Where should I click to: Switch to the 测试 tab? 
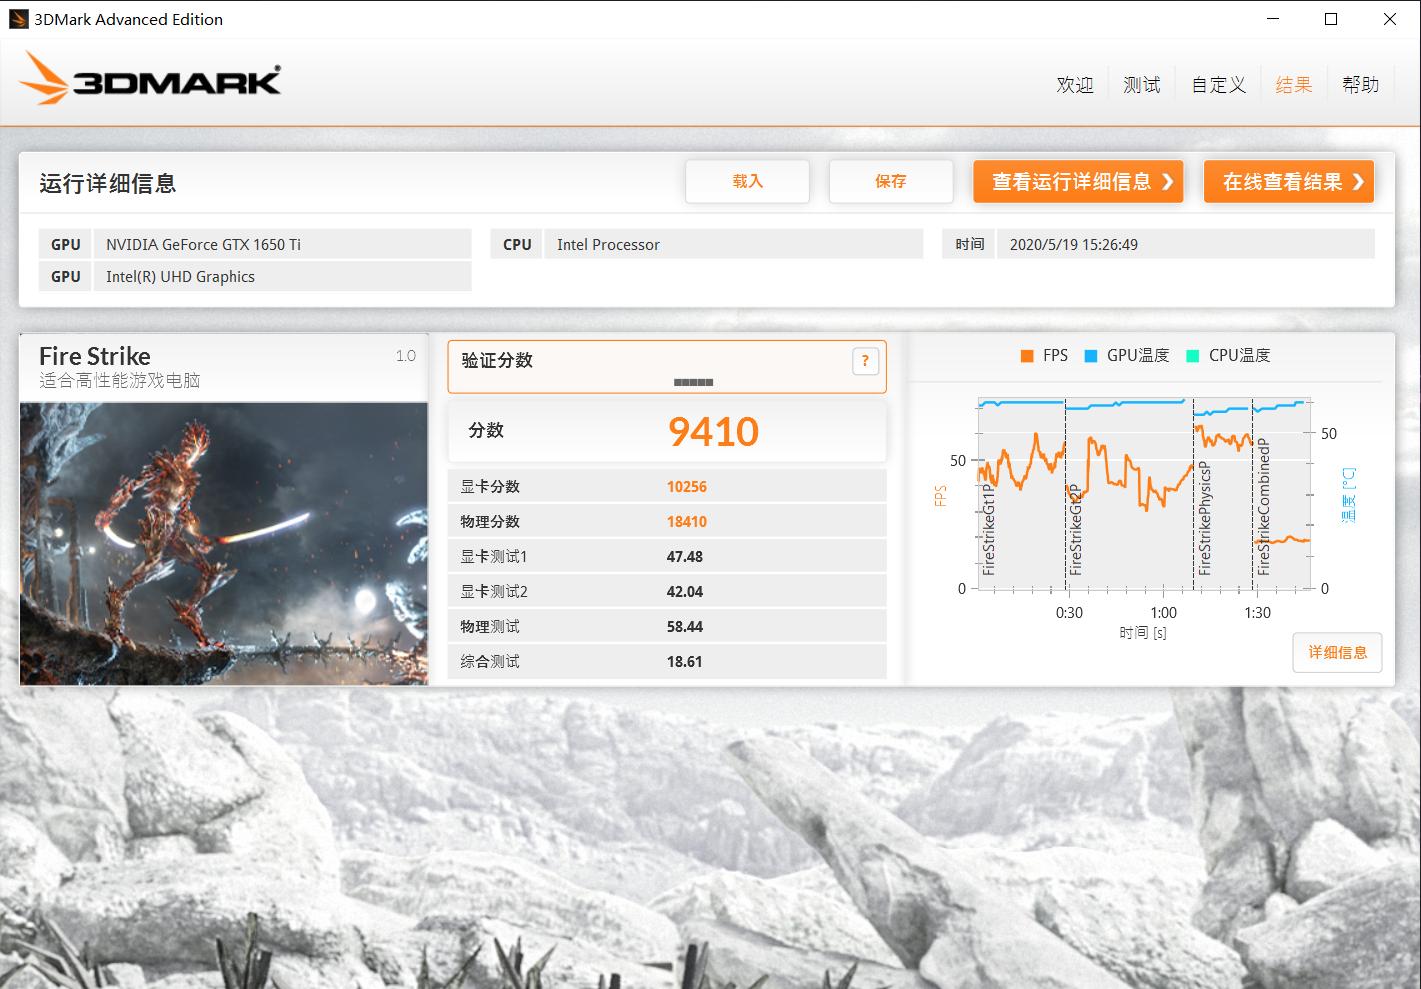pos(1142,85)
